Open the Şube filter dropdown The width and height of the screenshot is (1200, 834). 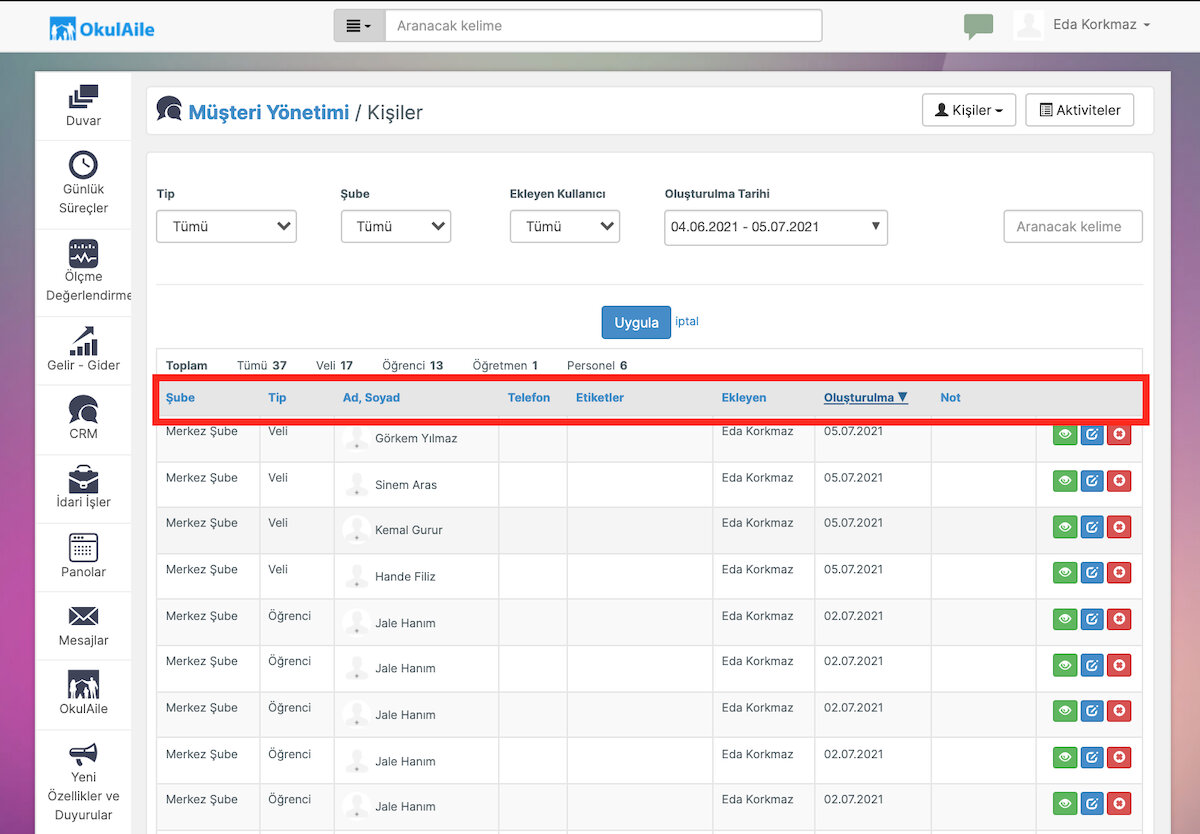(396, 226)
